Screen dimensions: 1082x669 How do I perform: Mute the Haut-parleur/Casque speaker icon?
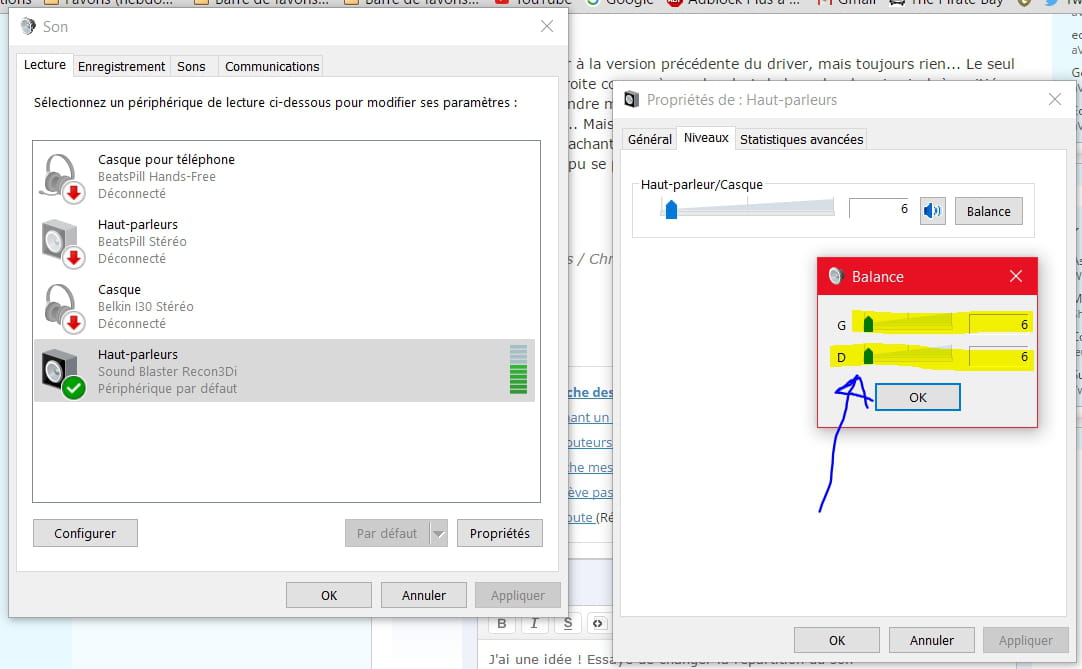pyautogui.click(x=932, y=211)
